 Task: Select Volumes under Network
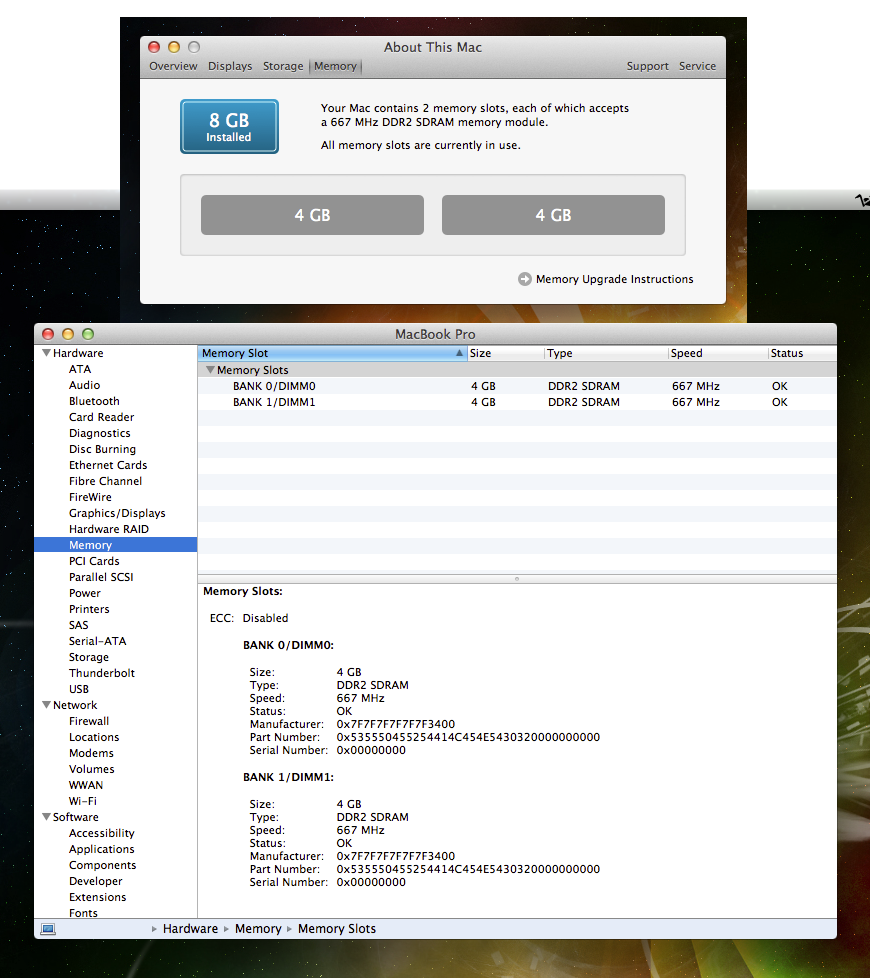[x=92, y=769]
